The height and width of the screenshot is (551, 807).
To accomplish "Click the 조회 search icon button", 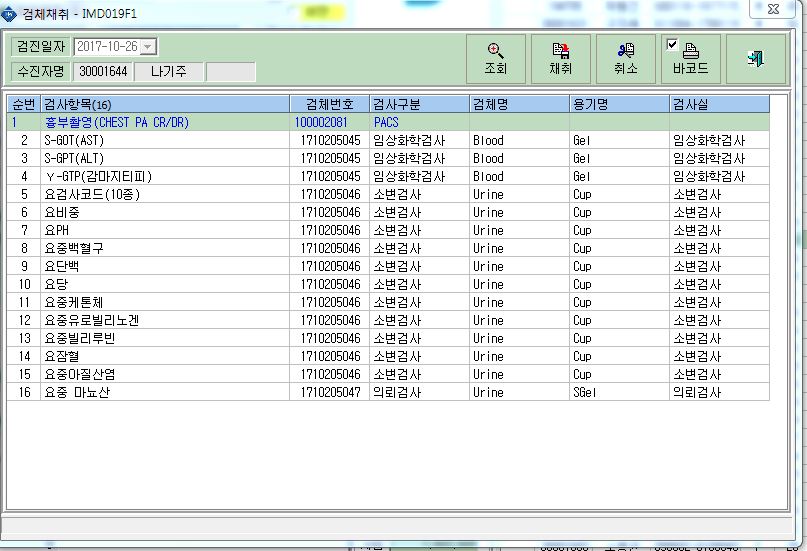I will [496, 59].
